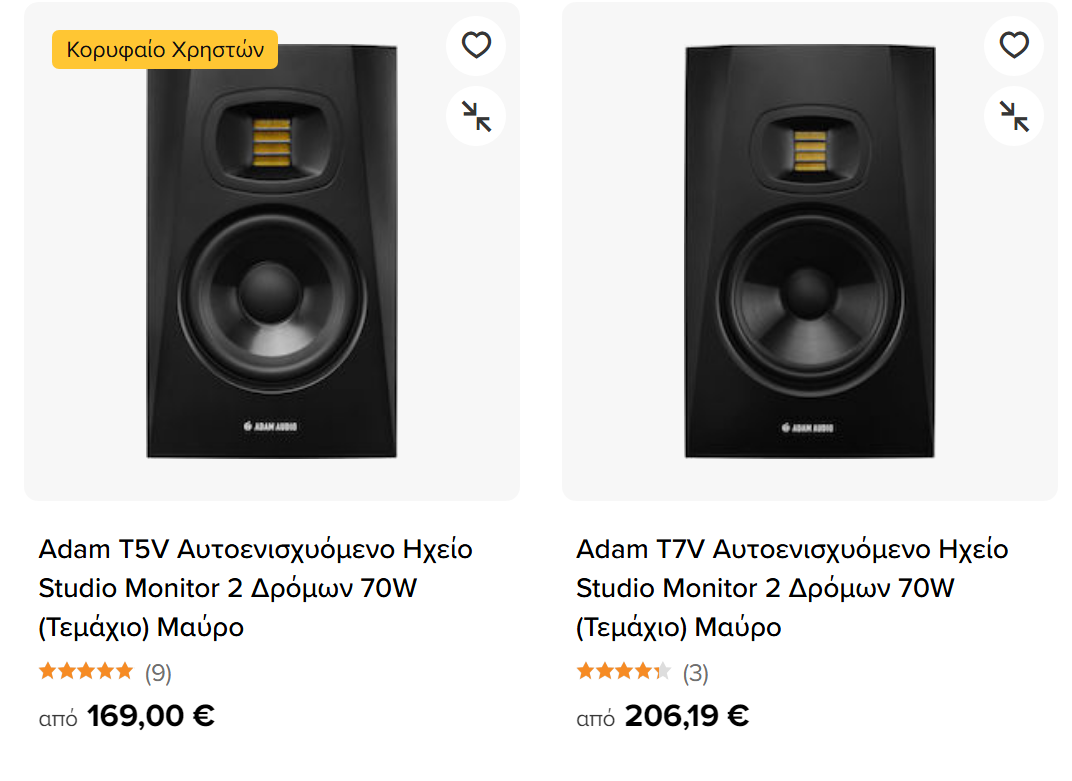Click the Adam Audio logo on T5V speaker
The width and height of the screenshot is (1072, 781).
tap(271, 426)
